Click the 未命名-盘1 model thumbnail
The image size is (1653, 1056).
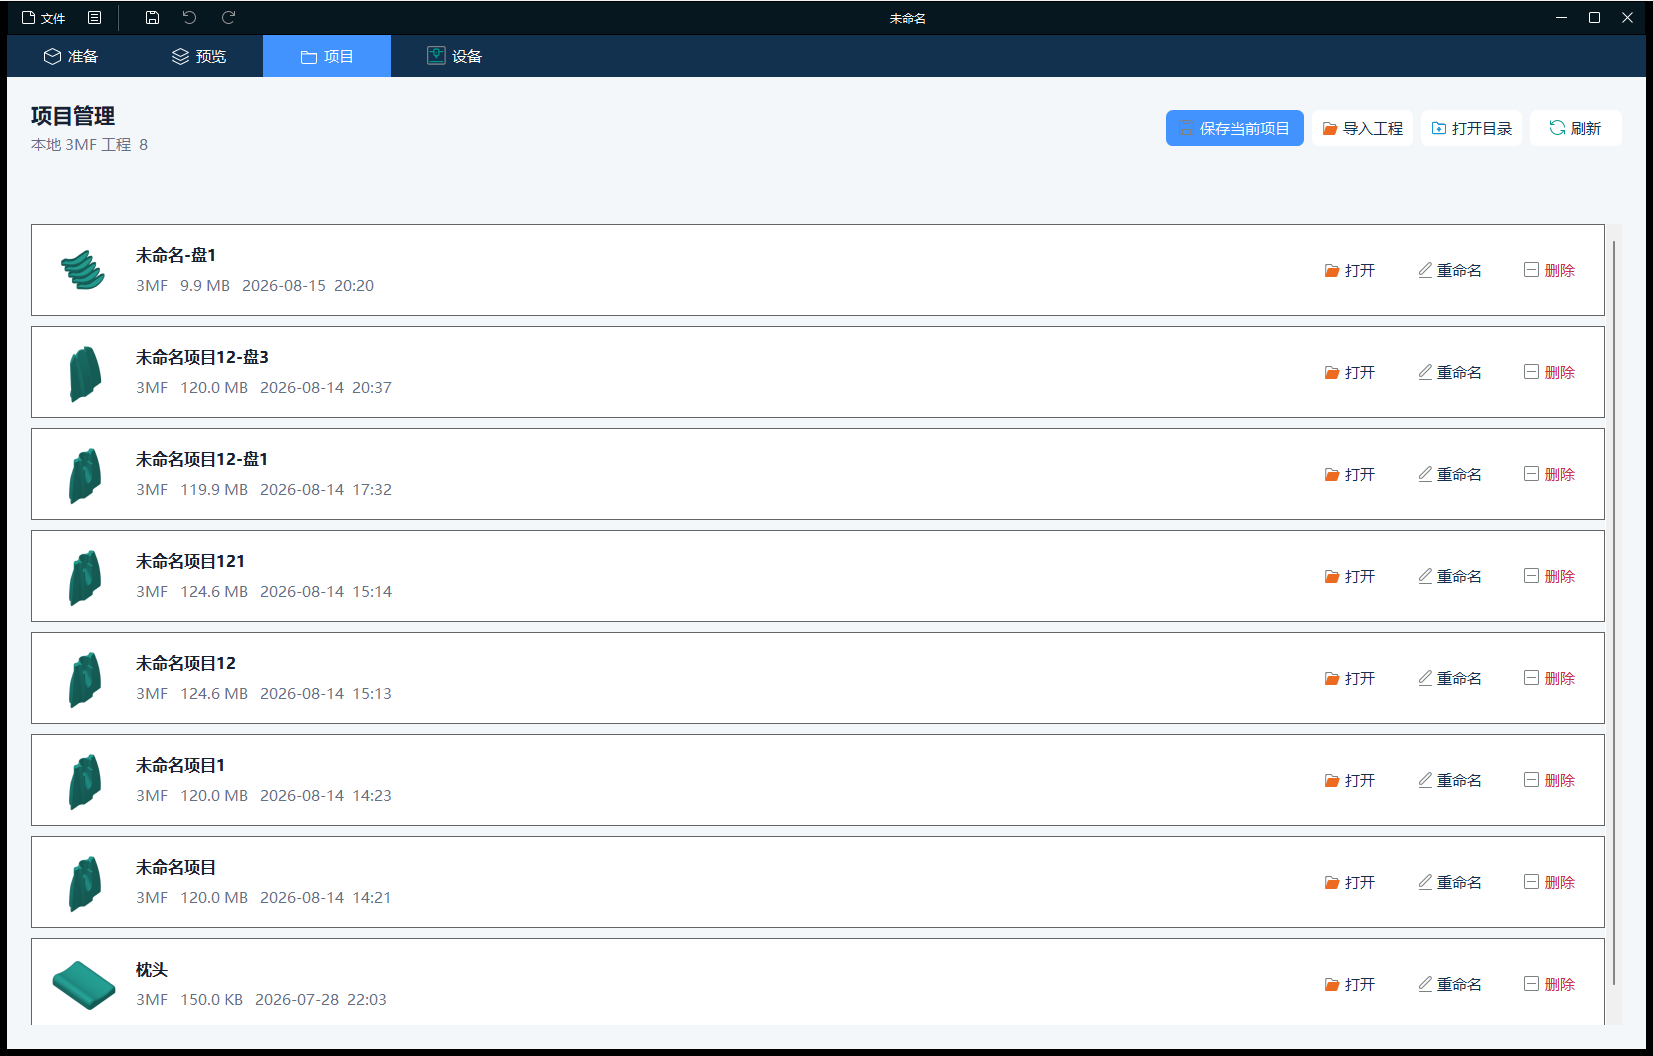click(83, 270)
